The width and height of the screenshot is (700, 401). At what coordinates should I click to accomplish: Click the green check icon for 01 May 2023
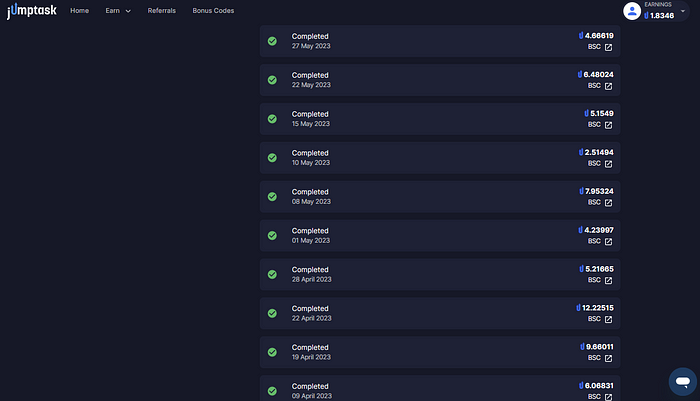click(272, 235)
